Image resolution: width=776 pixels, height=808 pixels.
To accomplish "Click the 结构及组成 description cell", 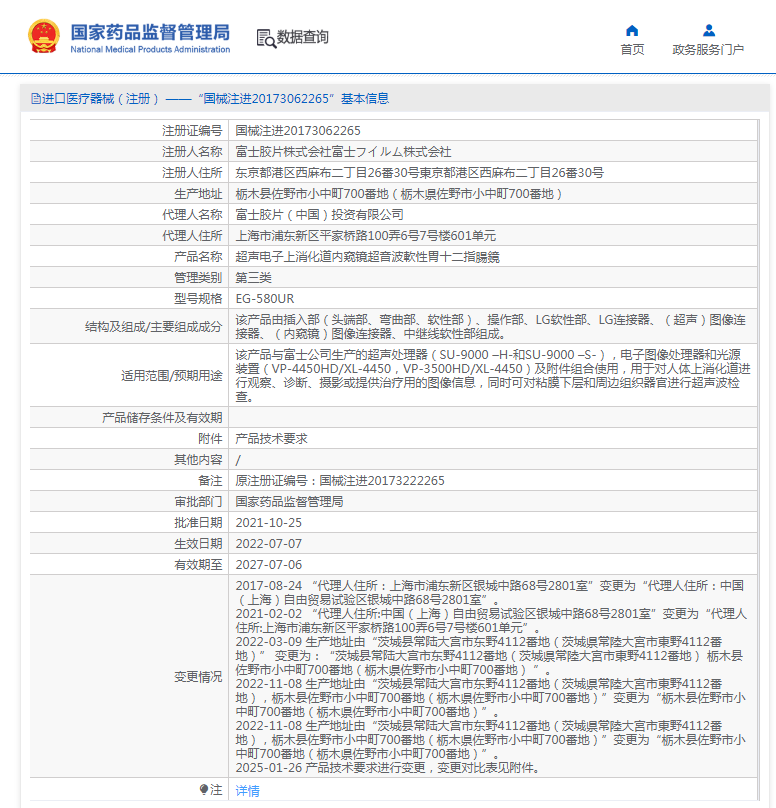I will click(492, 327).
